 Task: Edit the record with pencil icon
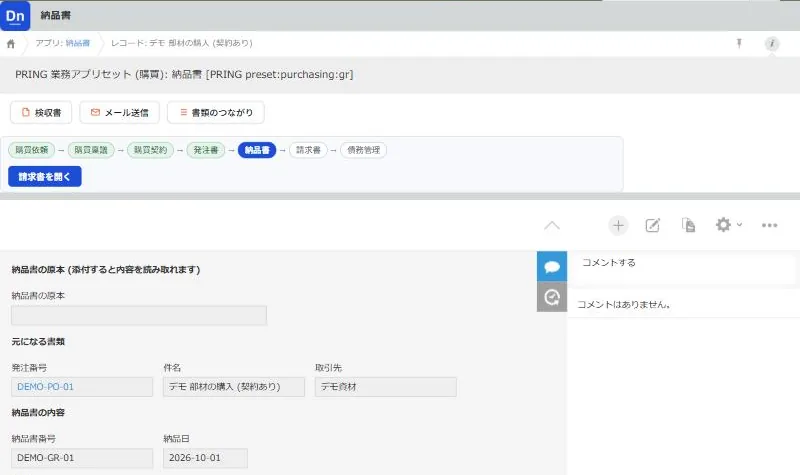[653, 225]
